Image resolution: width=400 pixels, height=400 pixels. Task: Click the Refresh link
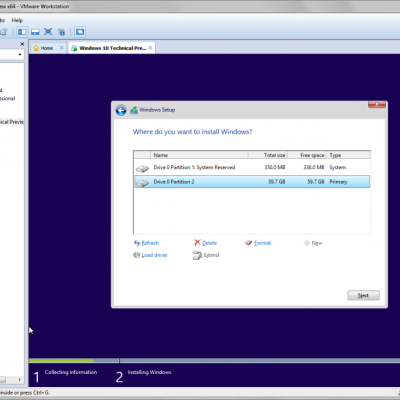click(150, 243)
